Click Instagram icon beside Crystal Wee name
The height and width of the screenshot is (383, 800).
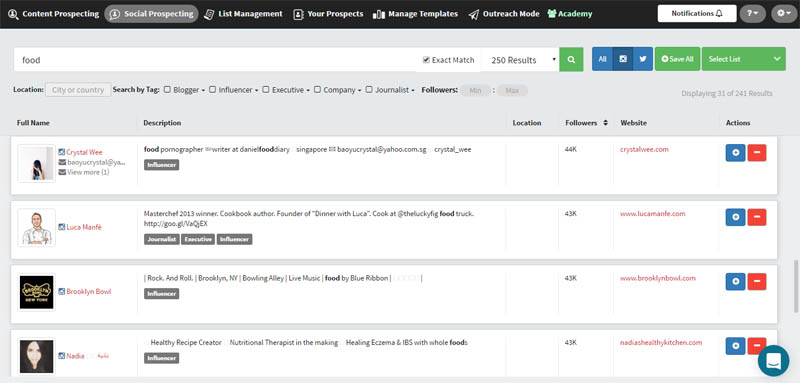62,152
